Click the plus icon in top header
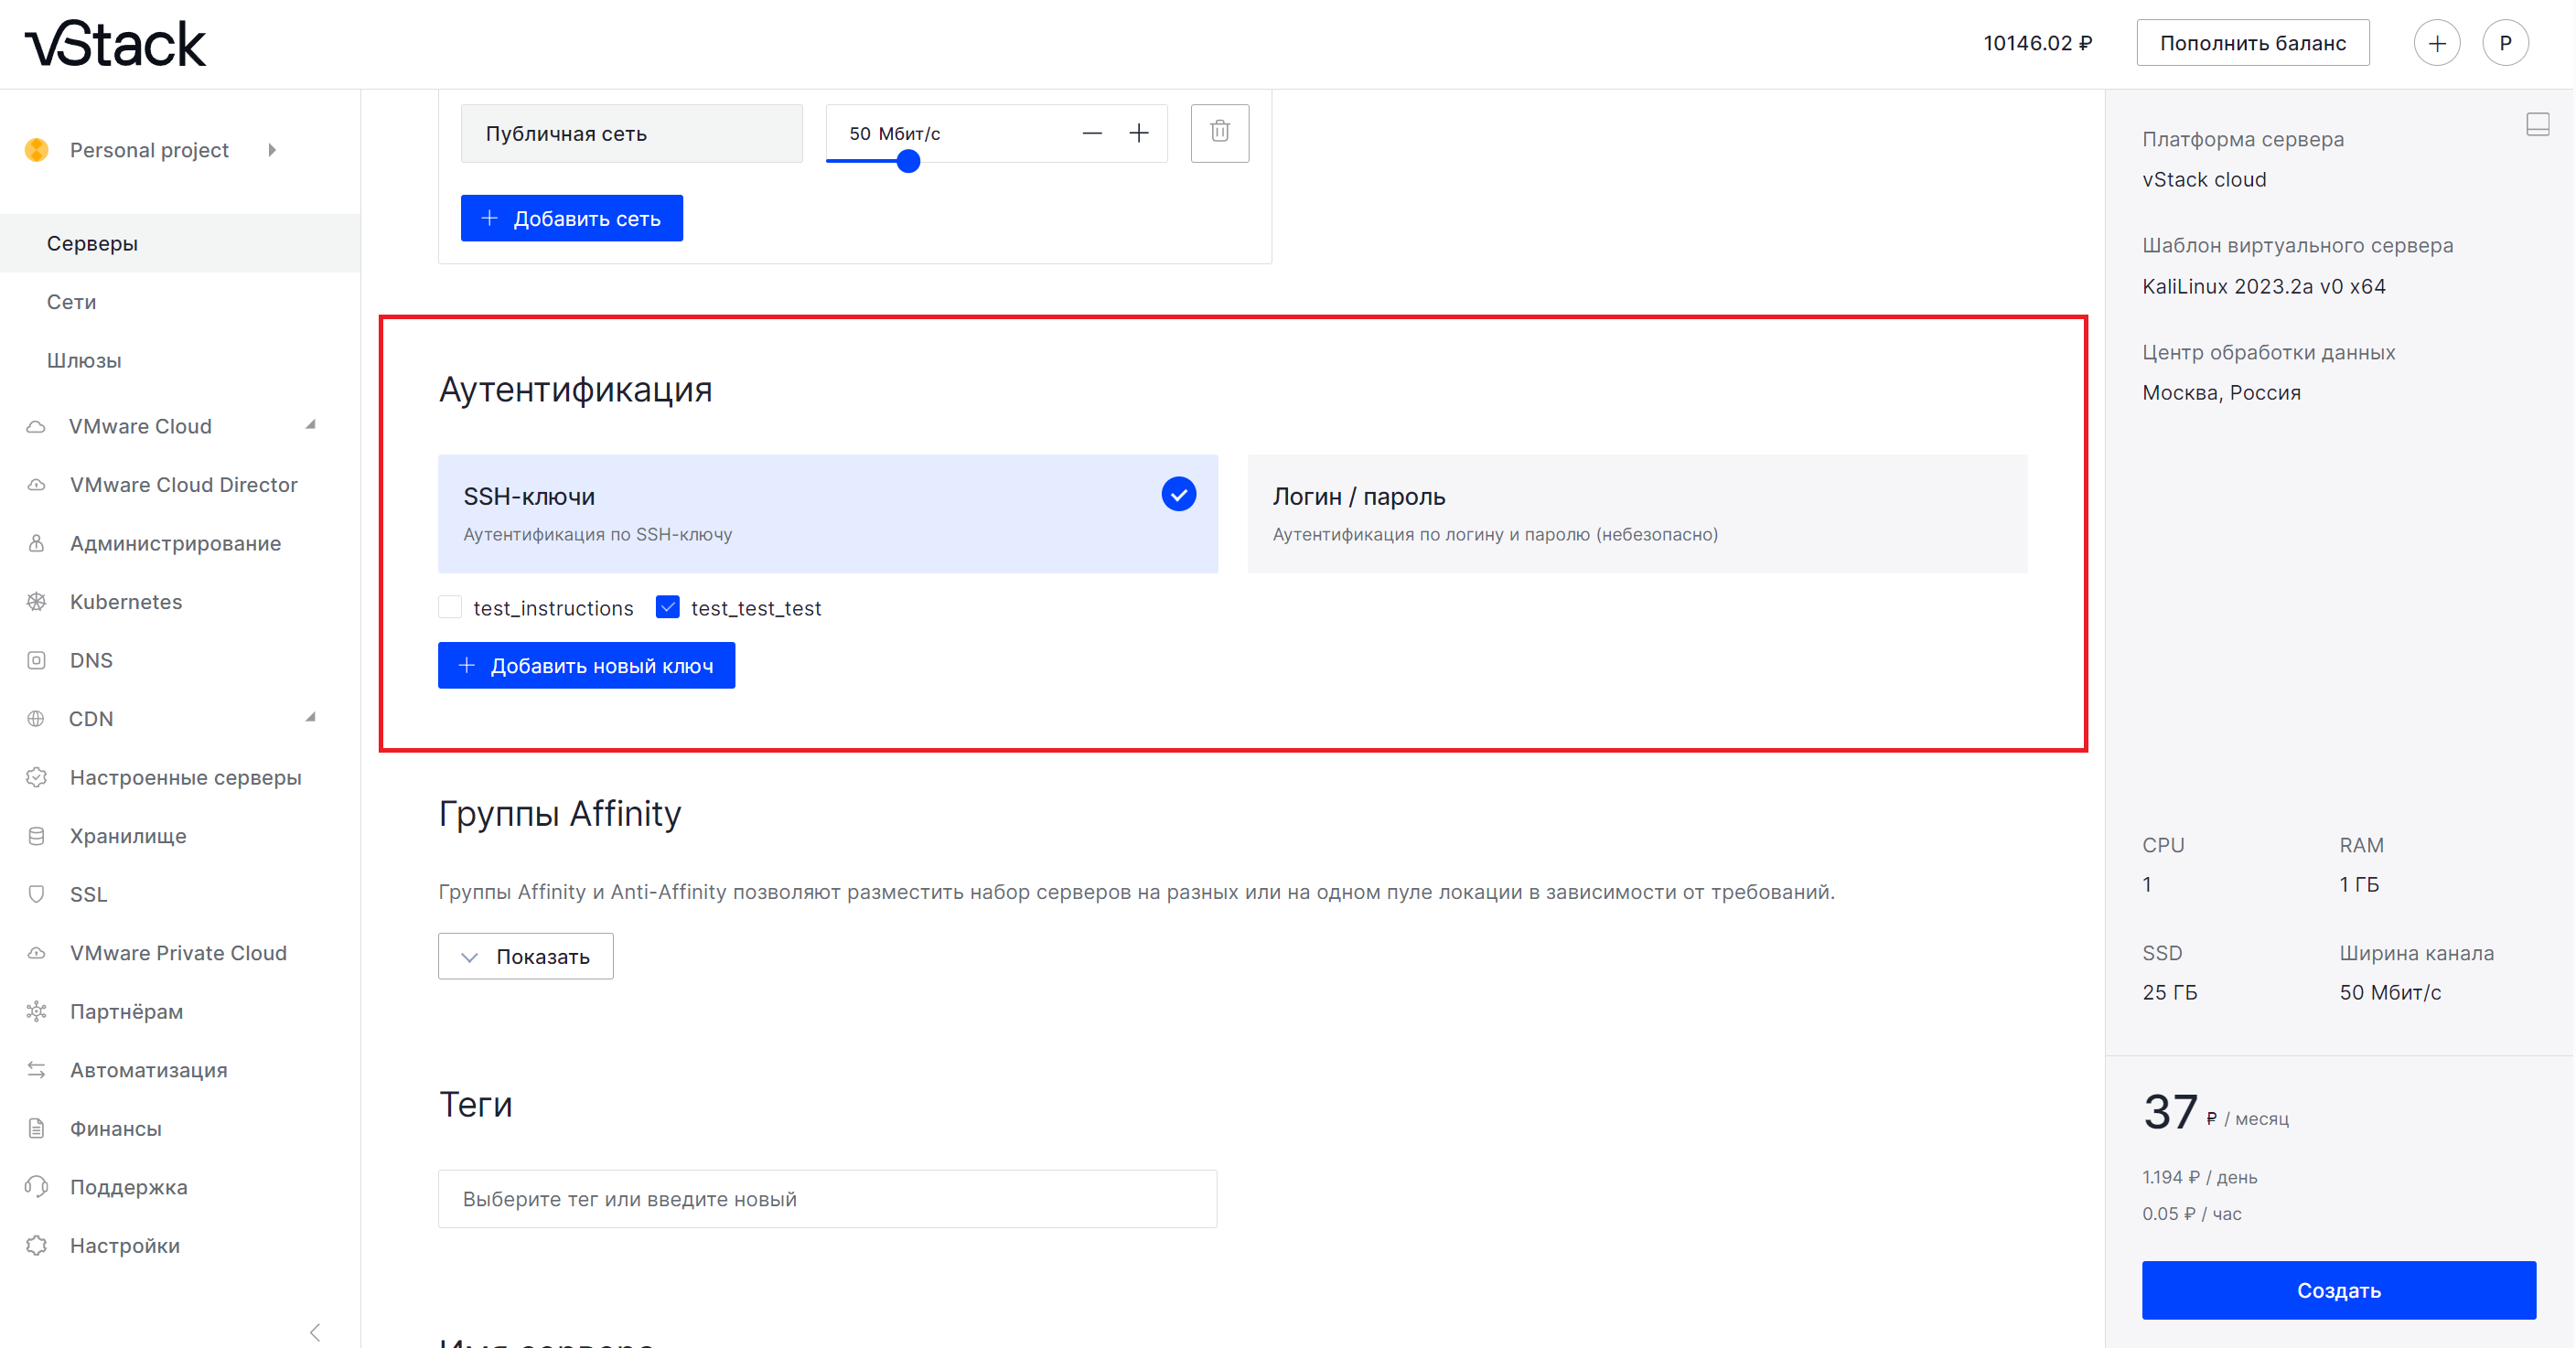The width and height of the screenshot is (2576, 1348). coord(2436,43)
